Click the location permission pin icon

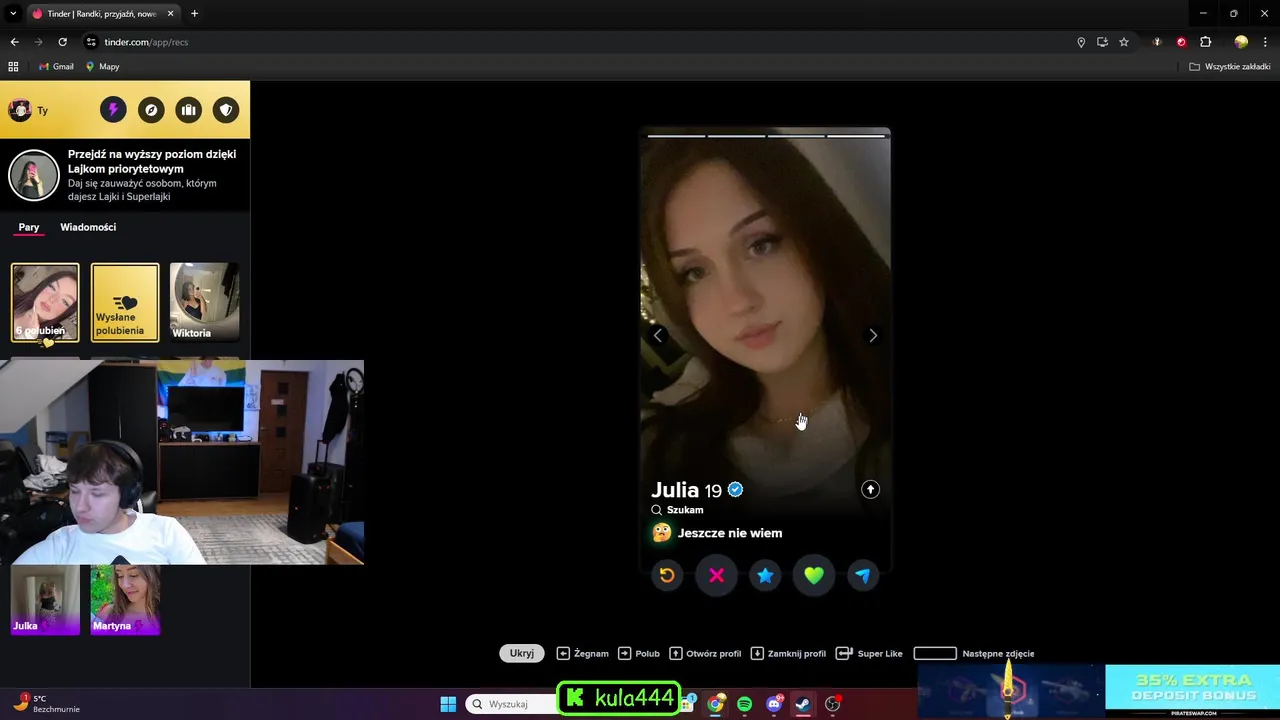tap(1081, 42)
